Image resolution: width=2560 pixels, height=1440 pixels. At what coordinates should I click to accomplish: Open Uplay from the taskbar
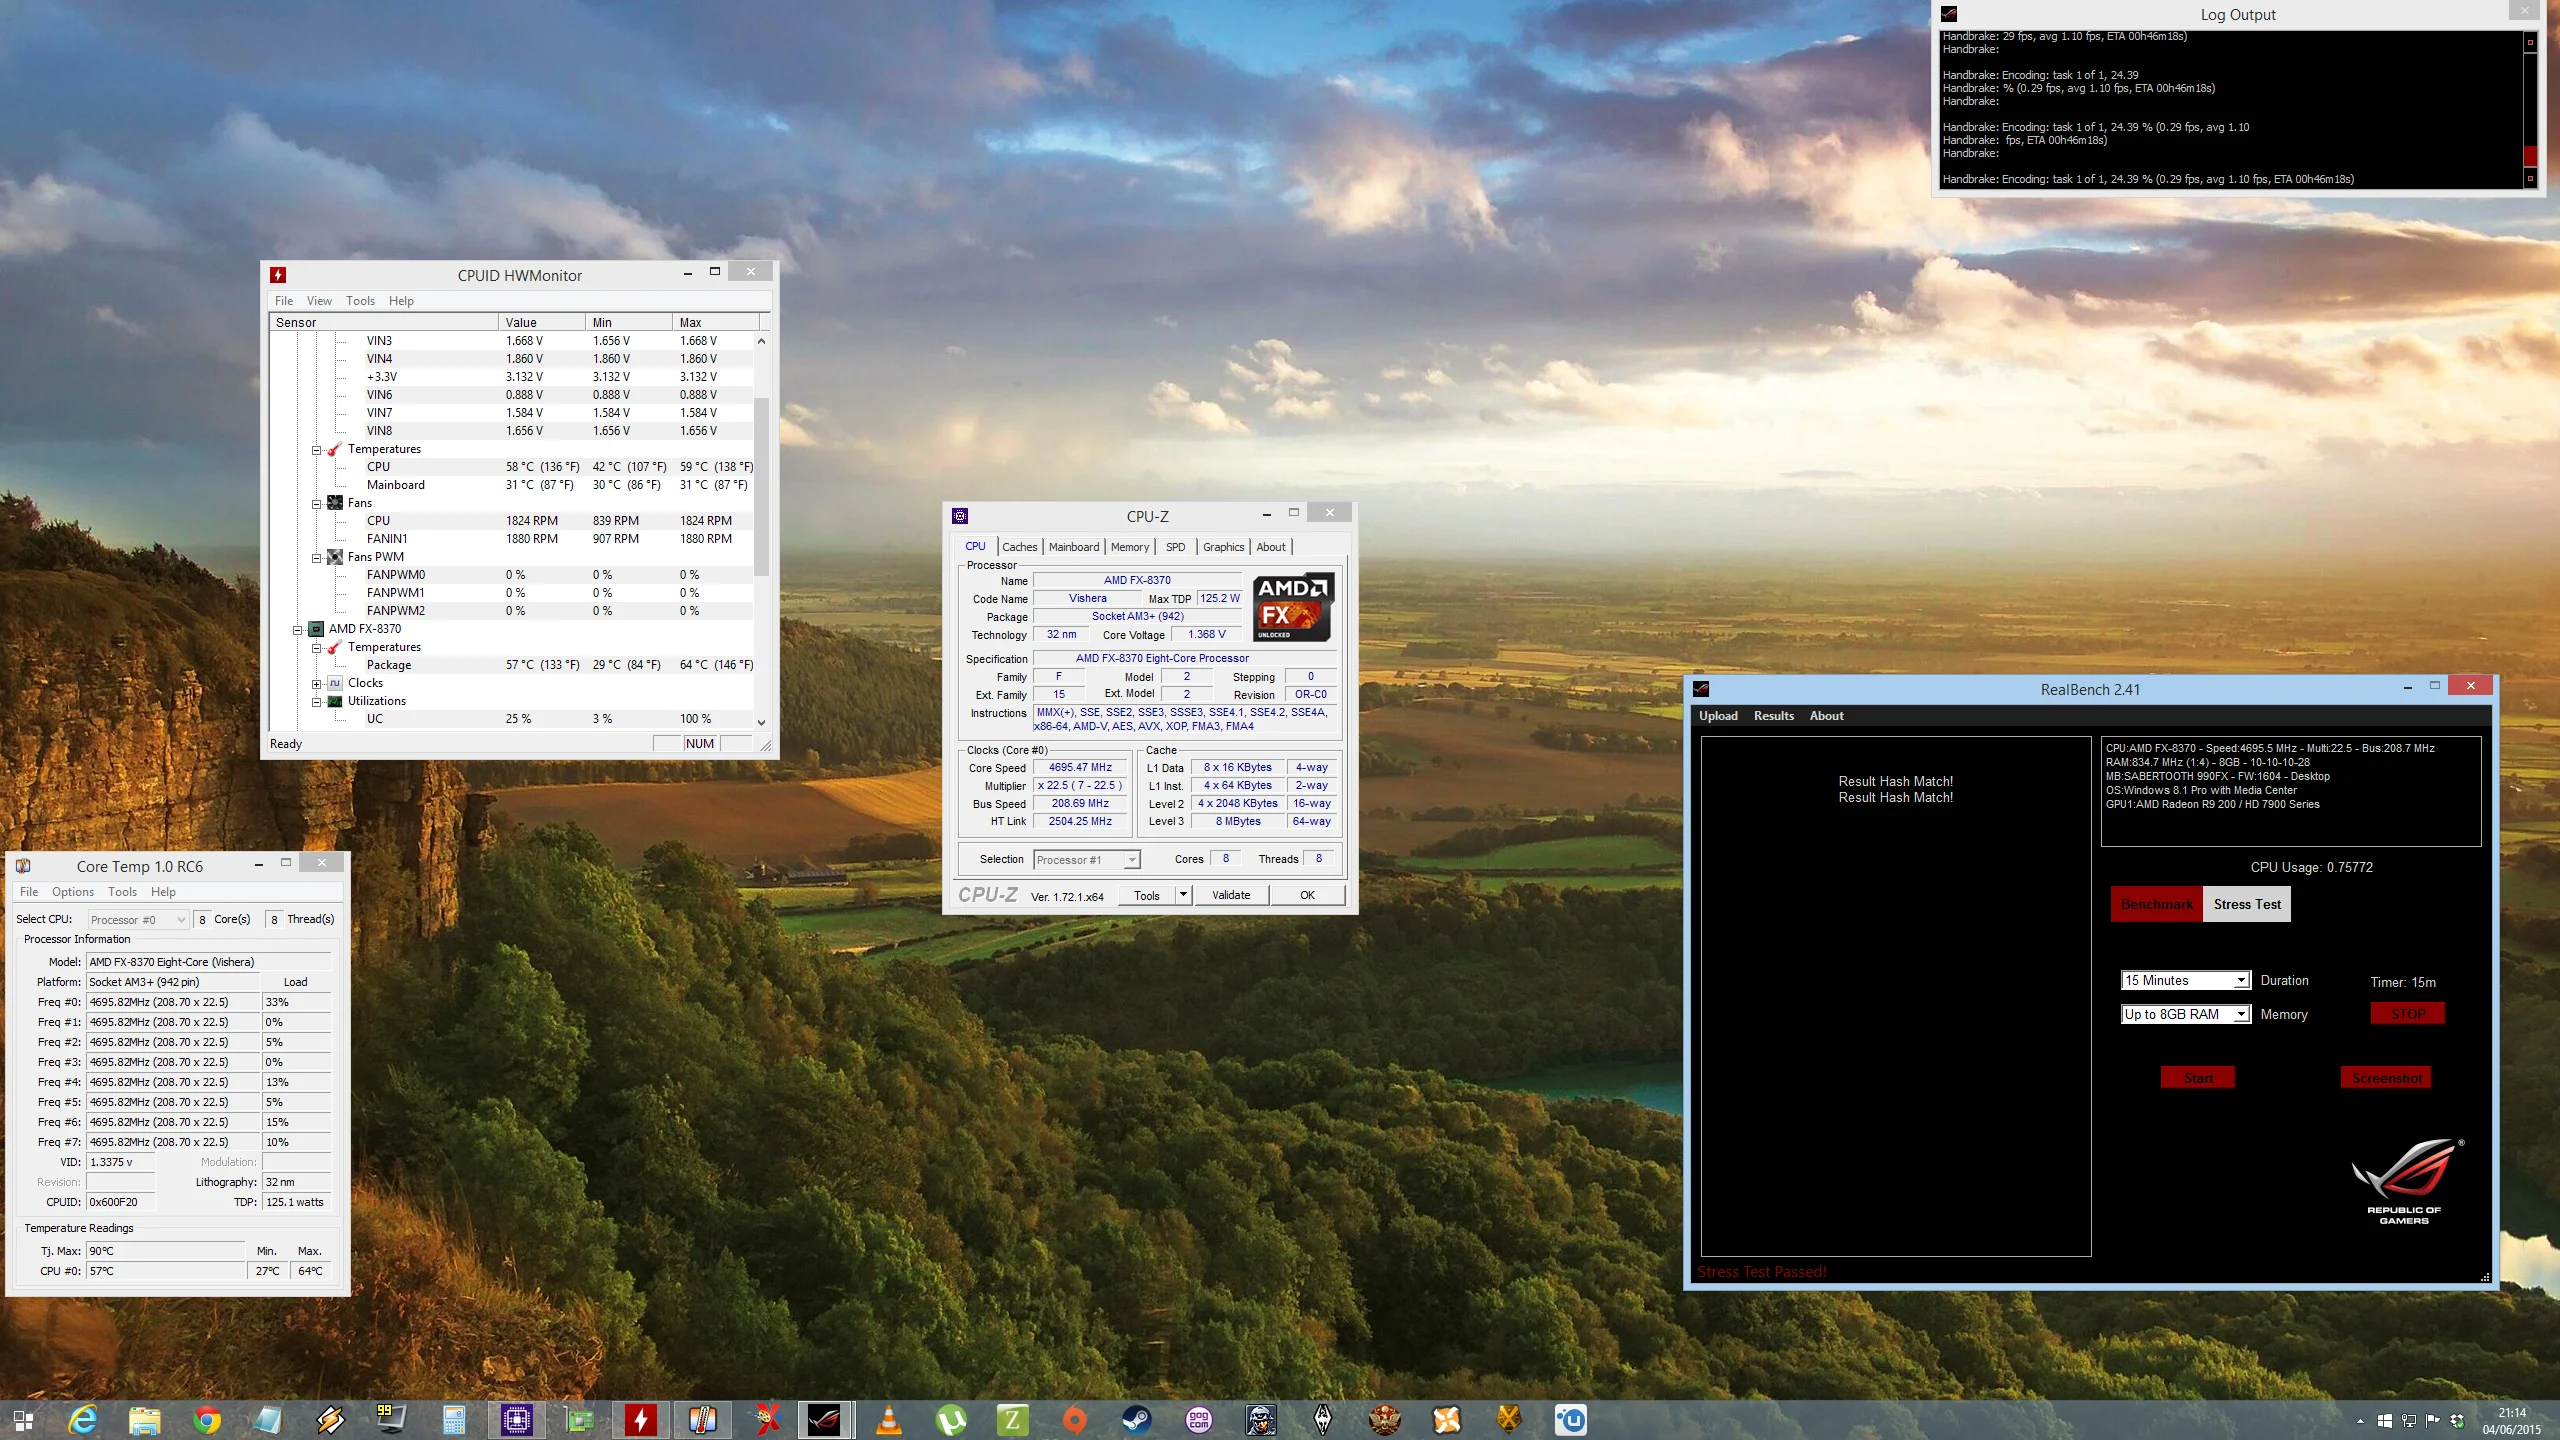[x=1571, y=1419]
